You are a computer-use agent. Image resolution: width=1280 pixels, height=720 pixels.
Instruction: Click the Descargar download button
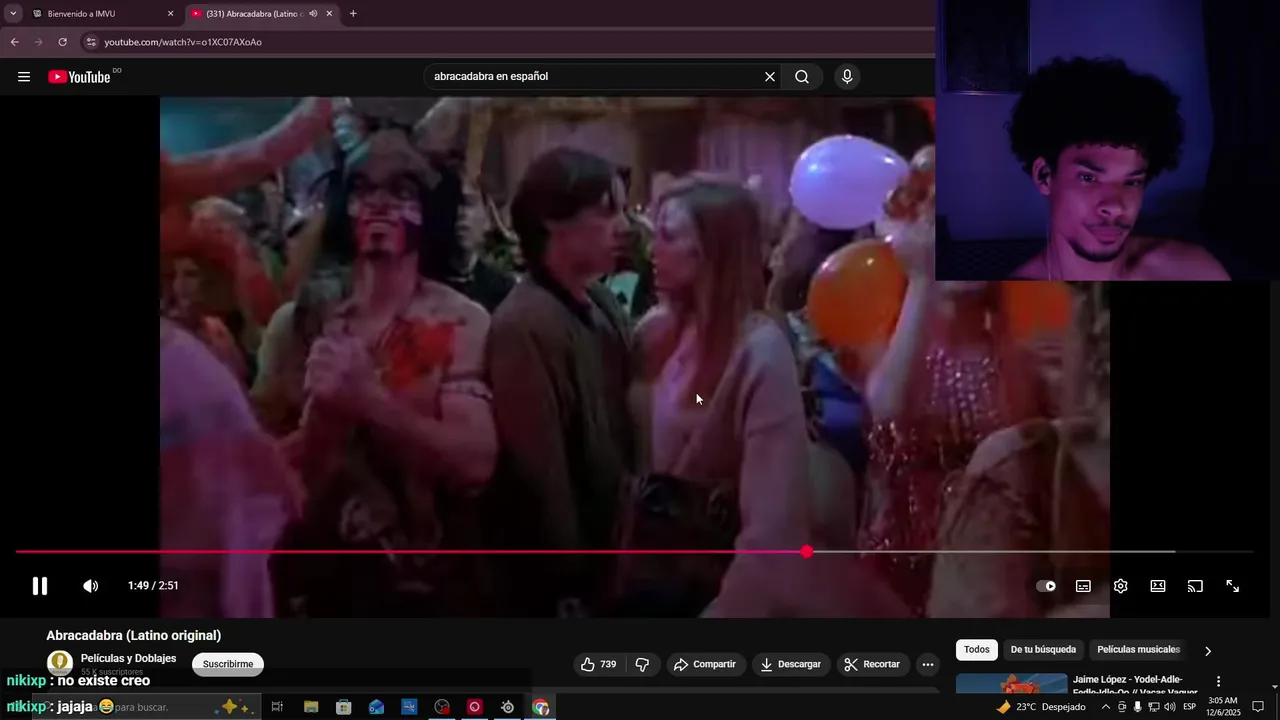(790, 664)
